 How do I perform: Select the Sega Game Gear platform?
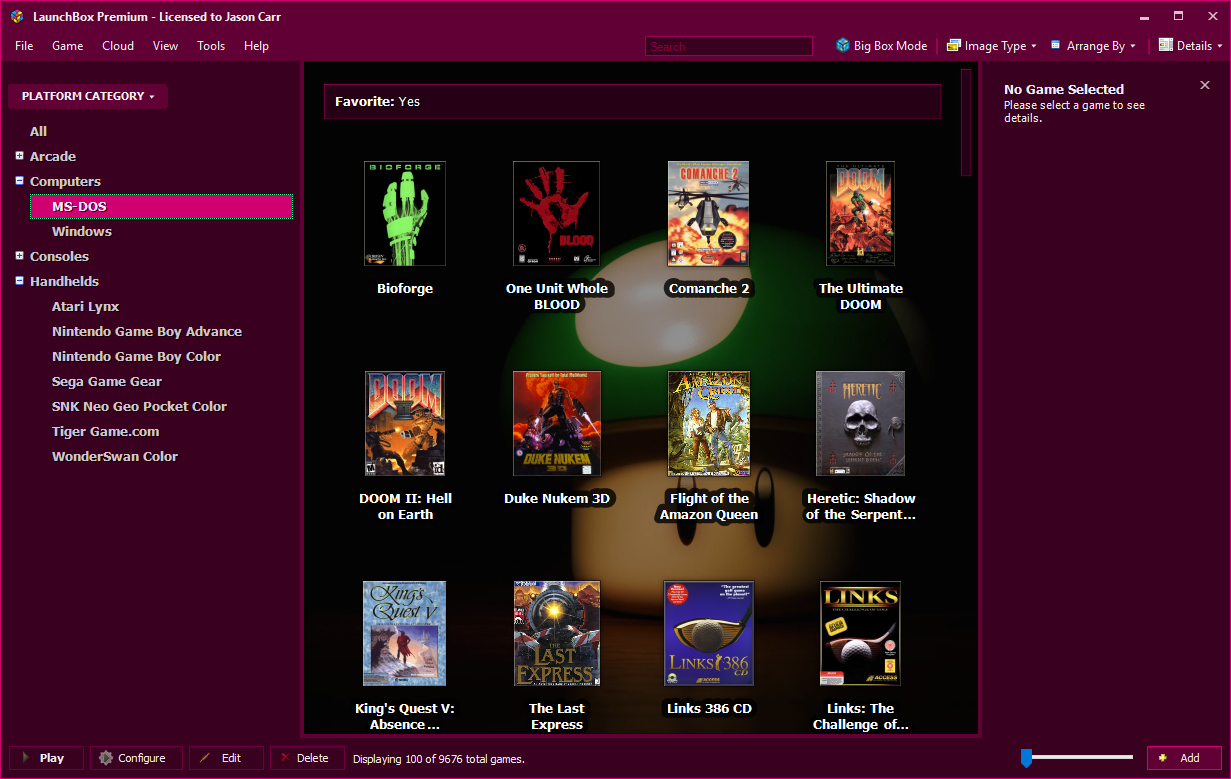point(107,381)
